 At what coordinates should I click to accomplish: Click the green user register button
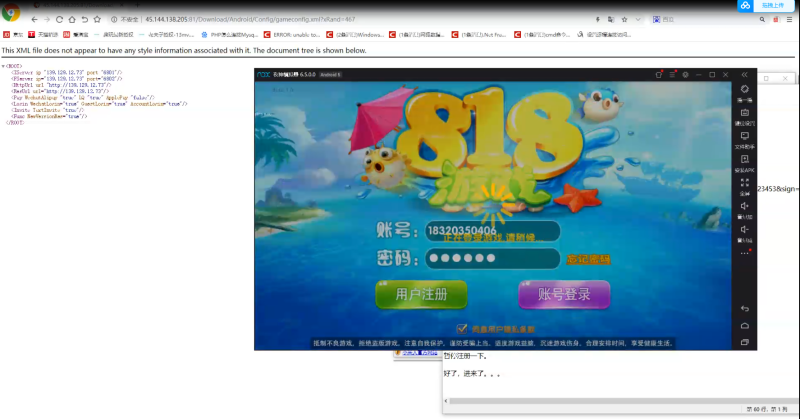click(421, 294)
